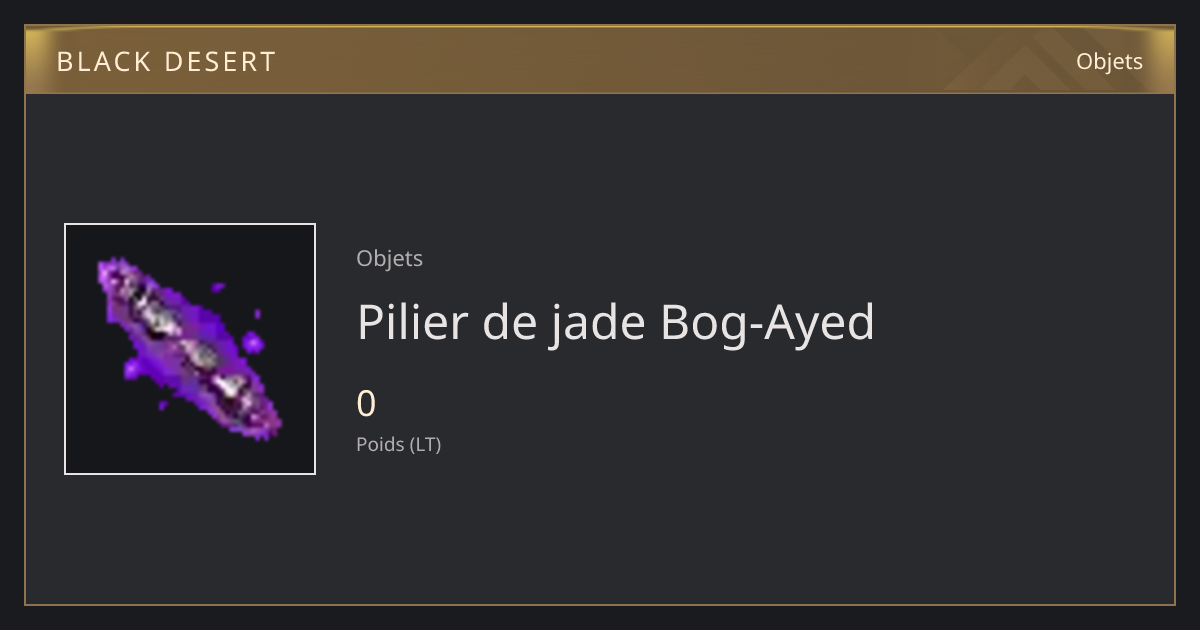This screenshot has height=630, width=1200.
Task: Click the Poids (LT) label
Action: (x=399, y=444)
